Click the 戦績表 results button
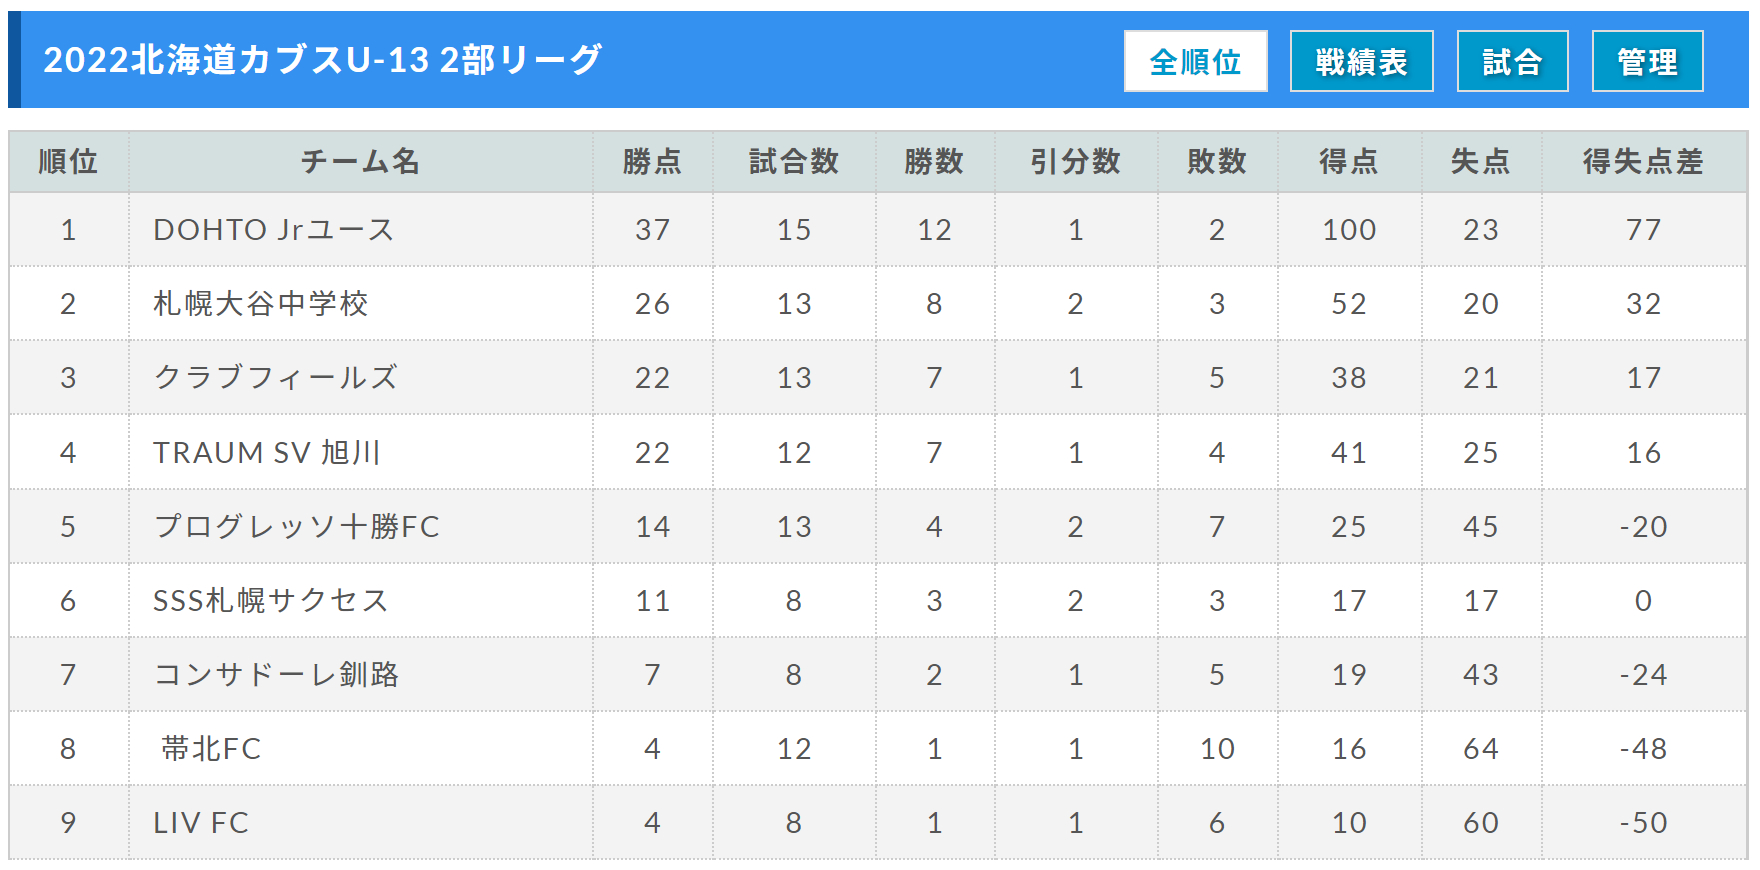Image resolution: width=1760 pixels, height=870 pixels. (x=1361, y=61)
